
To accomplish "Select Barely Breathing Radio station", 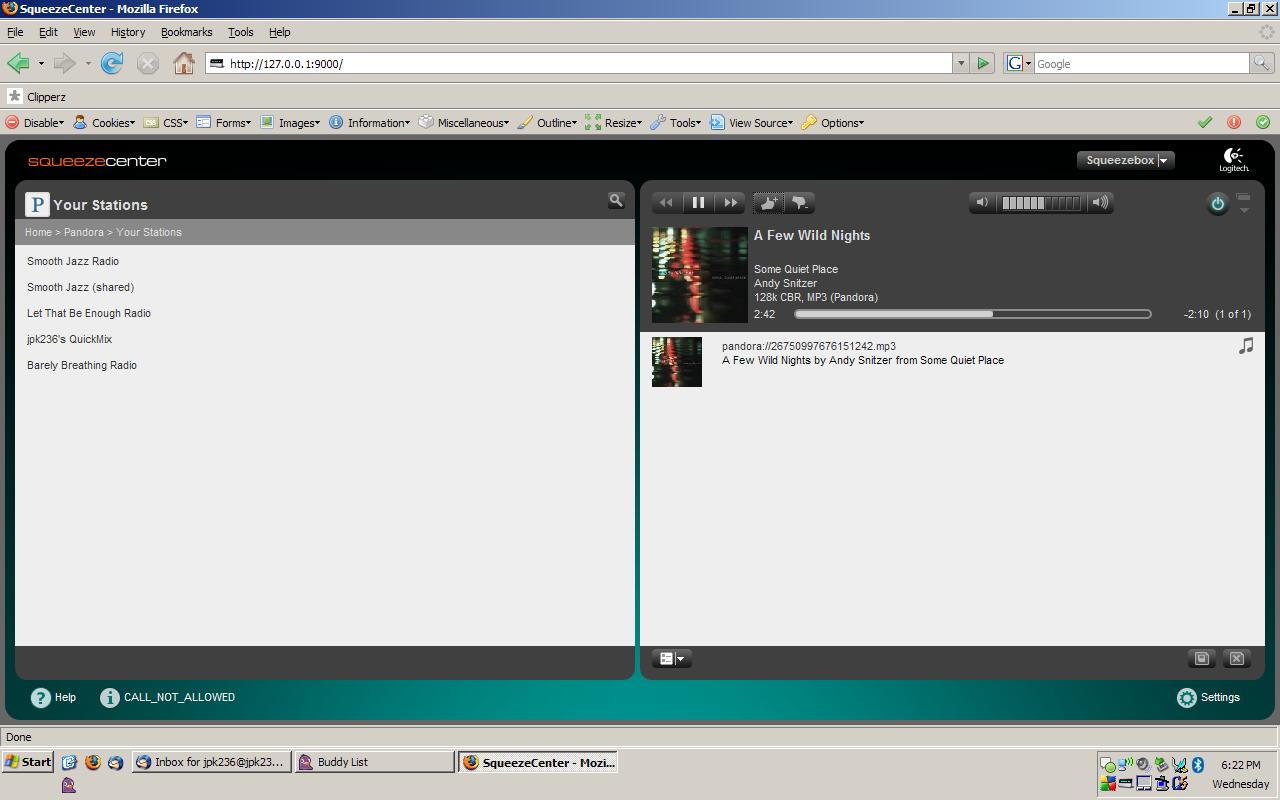I will (82, 365).
